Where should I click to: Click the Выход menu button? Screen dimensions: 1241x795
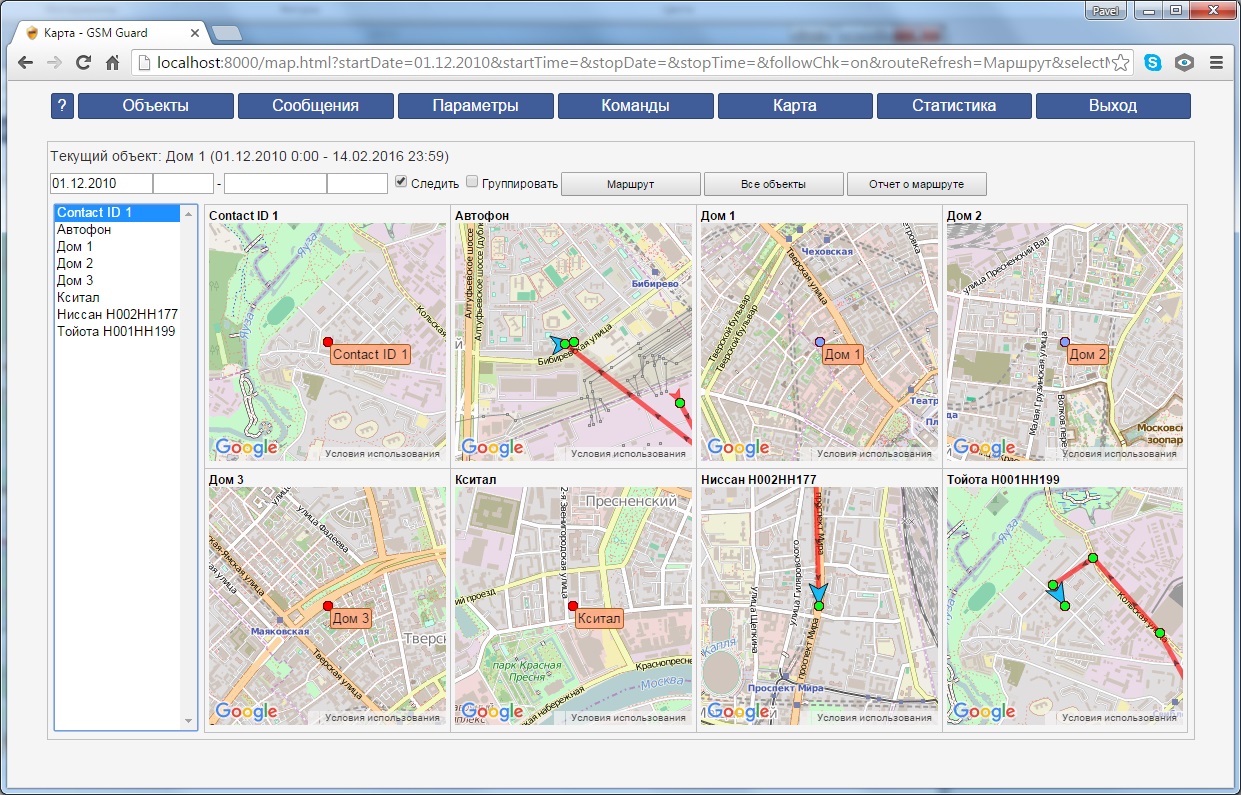(1113, 106)
